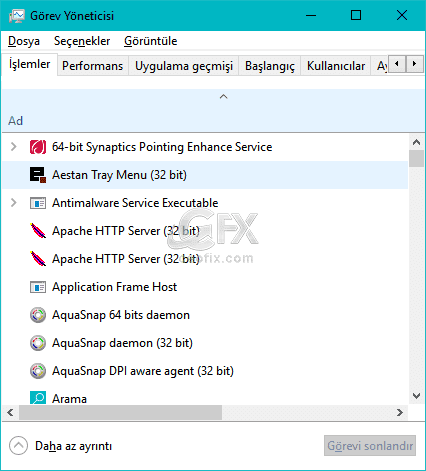Minimize the Görev Yöneticisi window
This screenshot has height=471, width=426.
(x=311, y=15)
